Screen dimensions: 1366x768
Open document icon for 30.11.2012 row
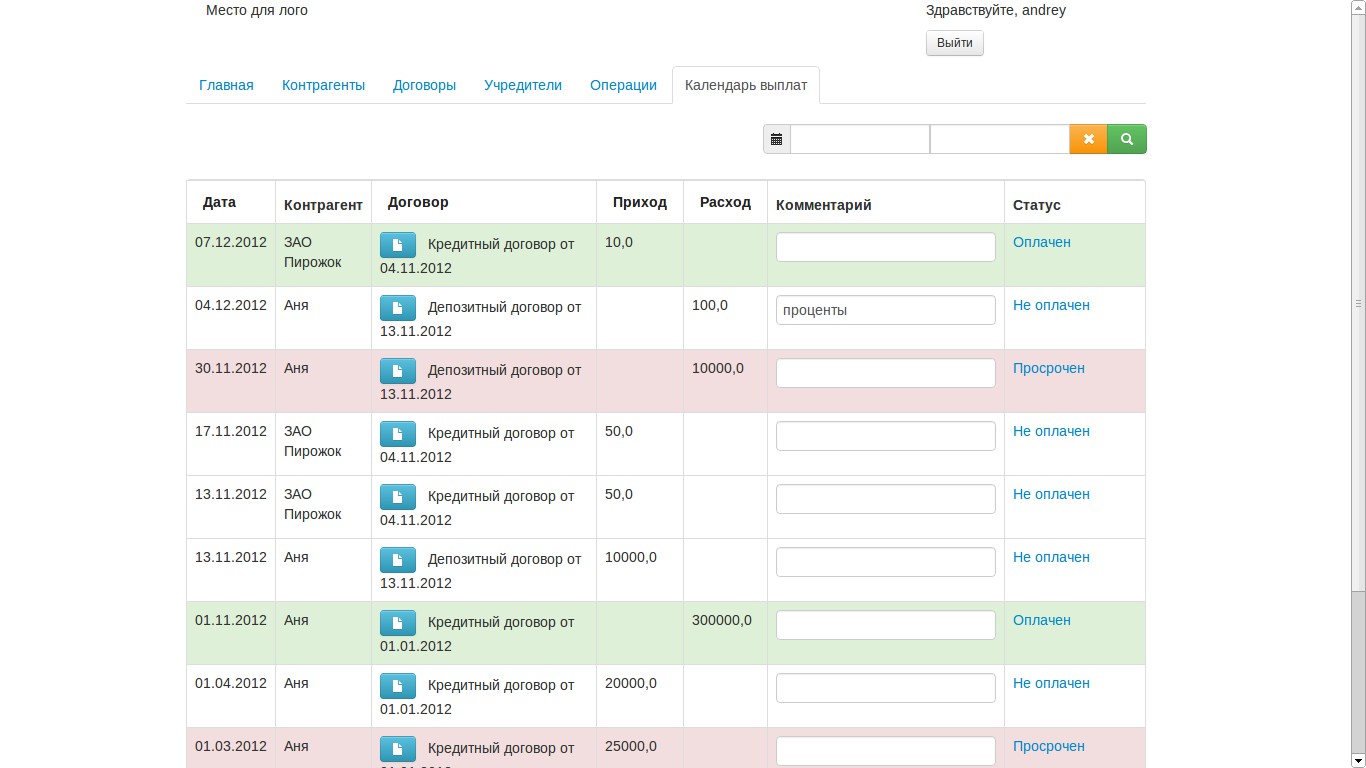pyautogui.click(x=398, y=371)
